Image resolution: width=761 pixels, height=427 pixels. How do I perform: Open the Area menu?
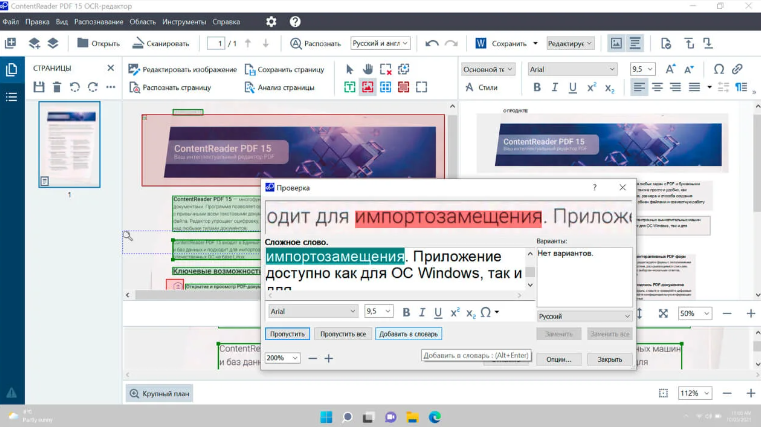click(143, 21)
